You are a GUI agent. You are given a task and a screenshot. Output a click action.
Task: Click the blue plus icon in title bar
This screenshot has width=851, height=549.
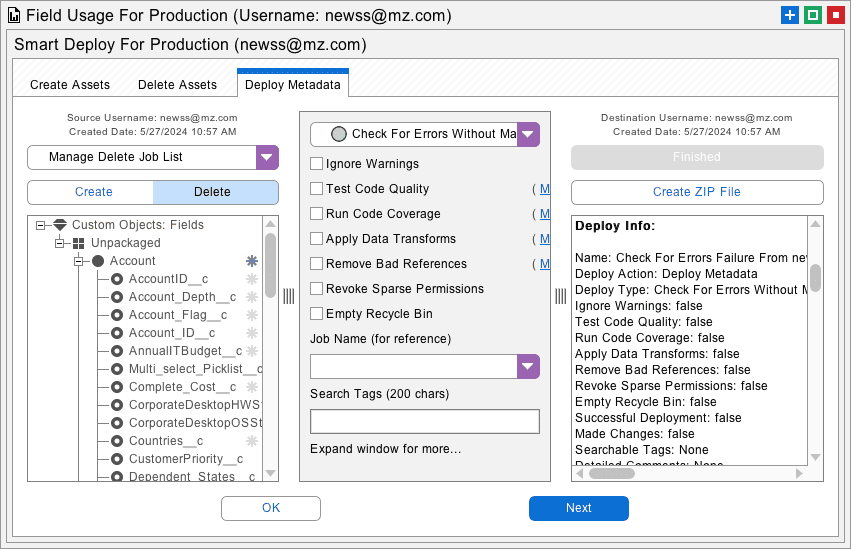pyautogui.click(x=790, y=15)
